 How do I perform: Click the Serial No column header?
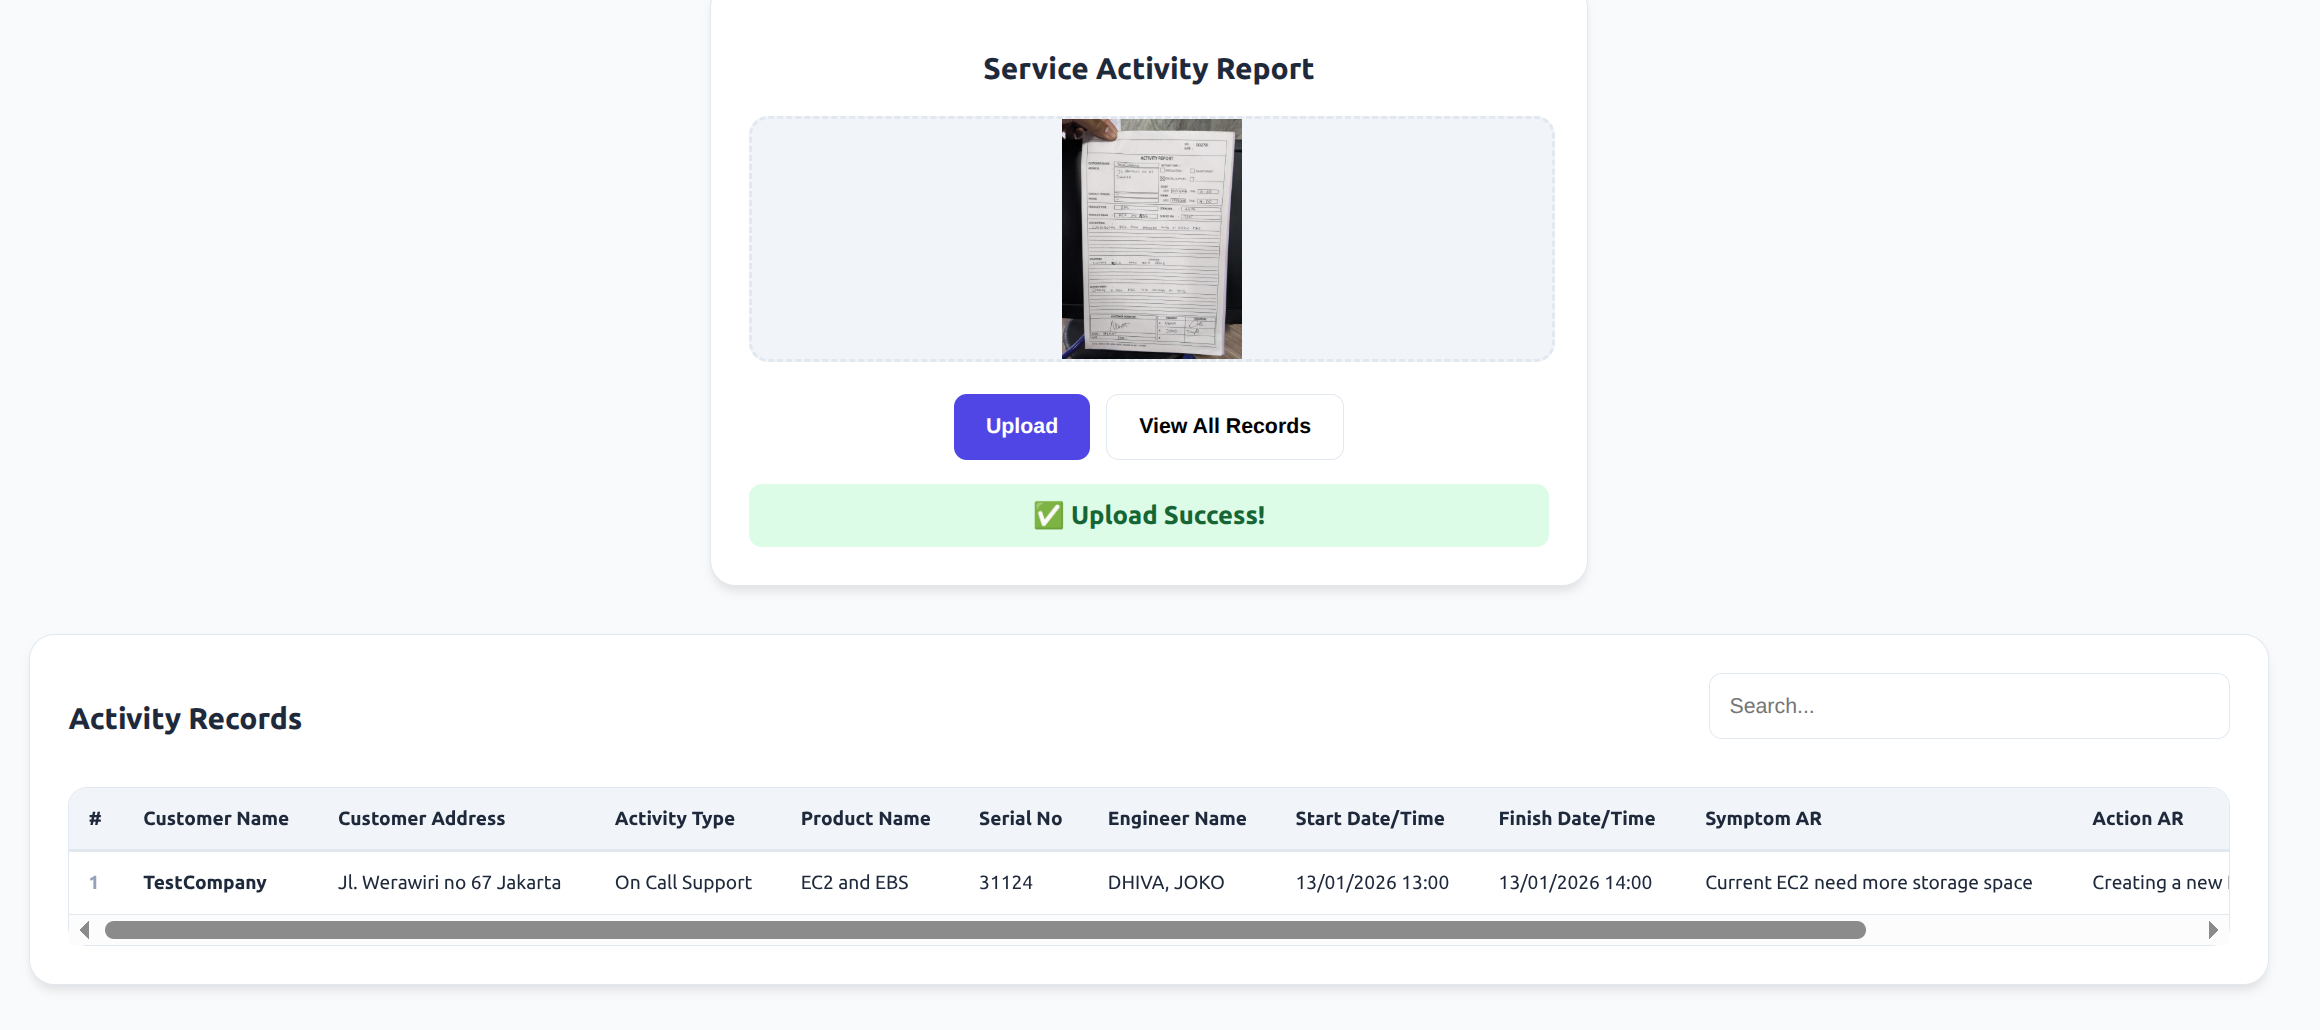coord(1020,819)
